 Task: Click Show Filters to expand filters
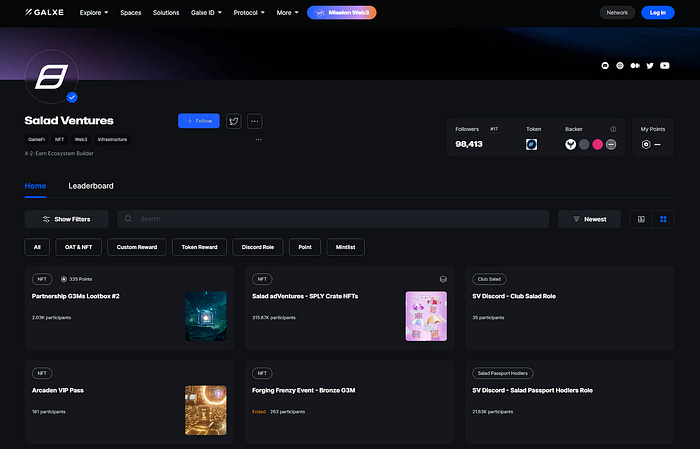coord(67,219)
